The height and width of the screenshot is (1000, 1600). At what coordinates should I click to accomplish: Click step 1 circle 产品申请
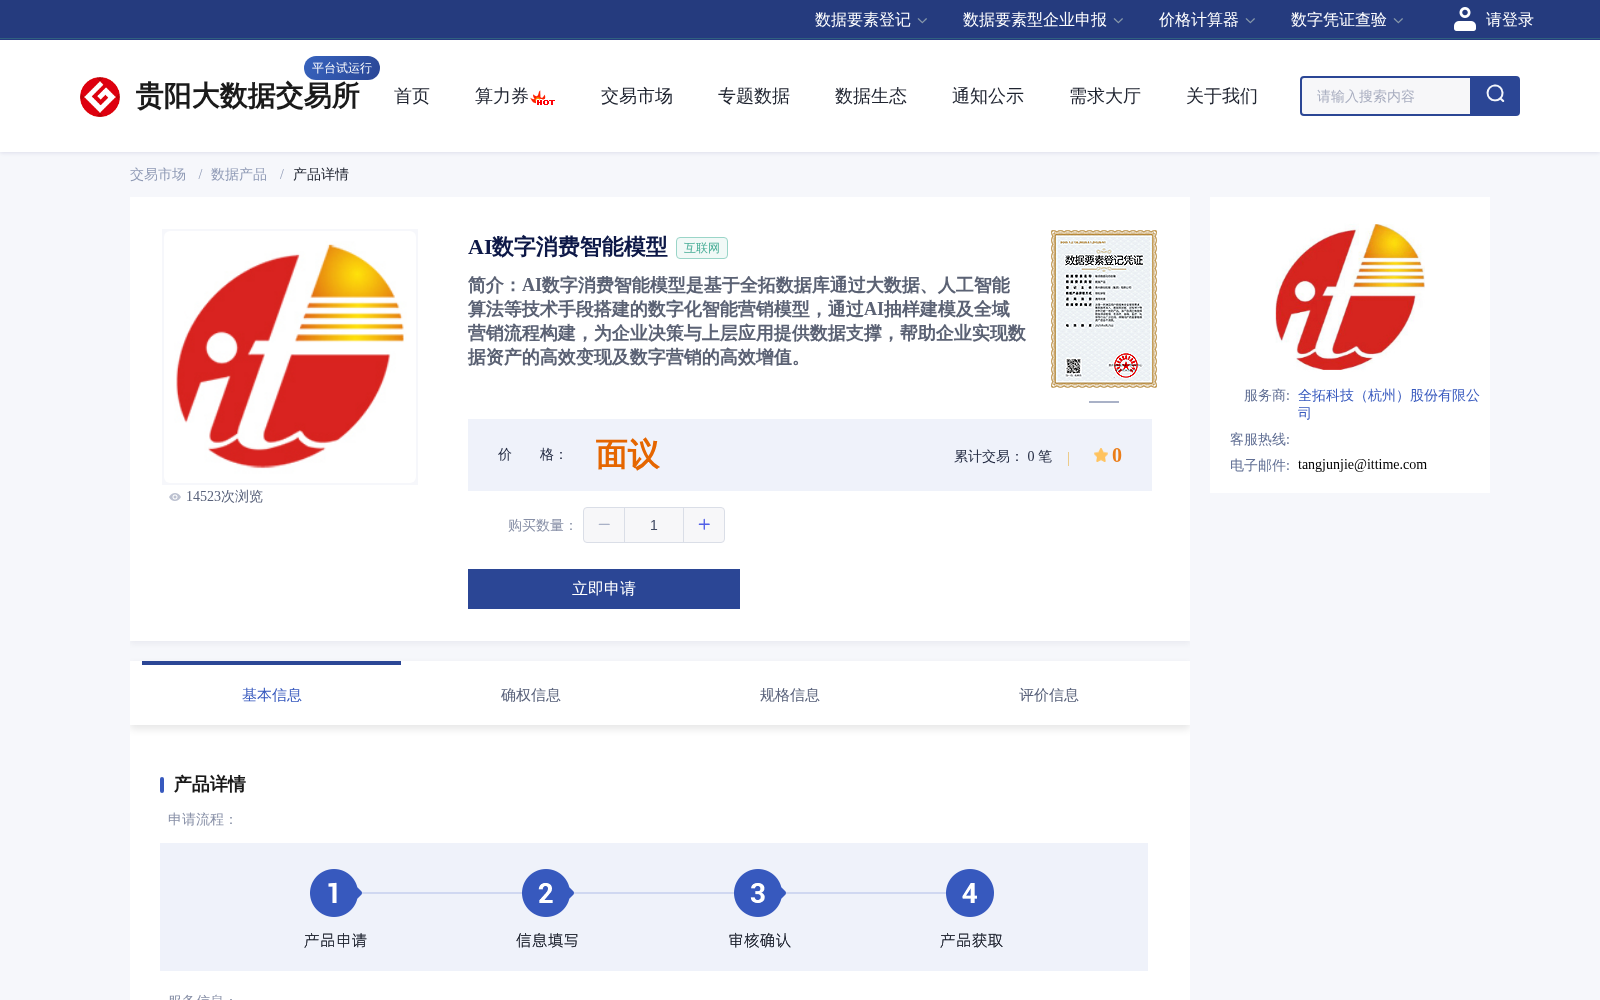coord(334,893)
